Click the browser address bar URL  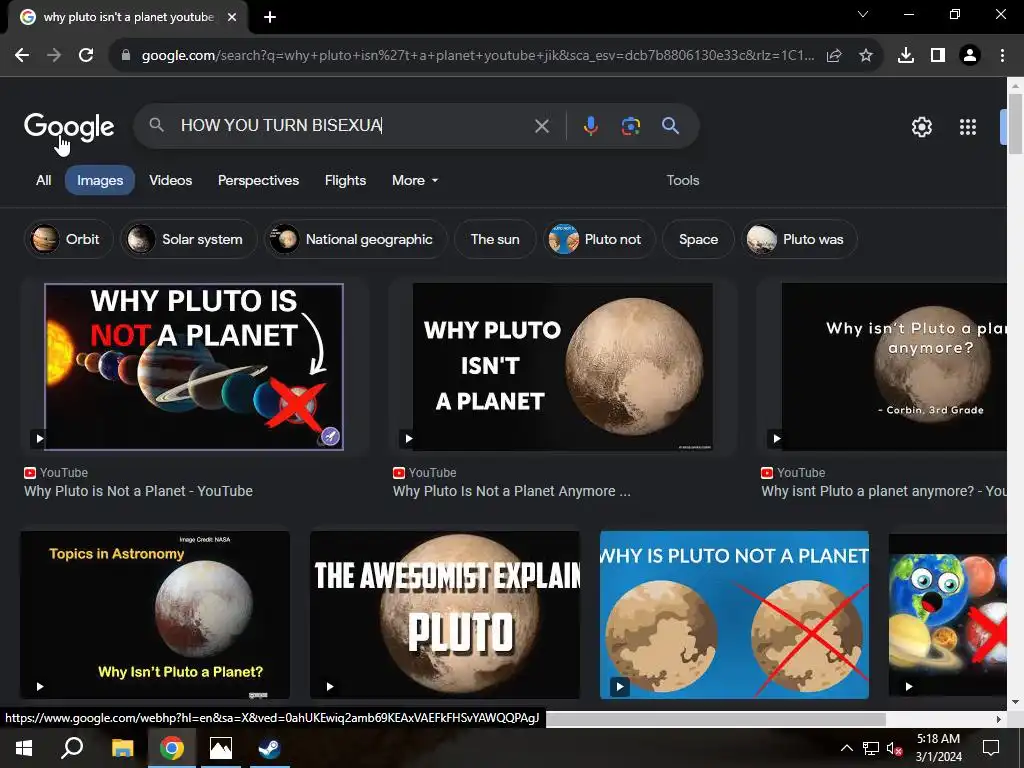478,56
